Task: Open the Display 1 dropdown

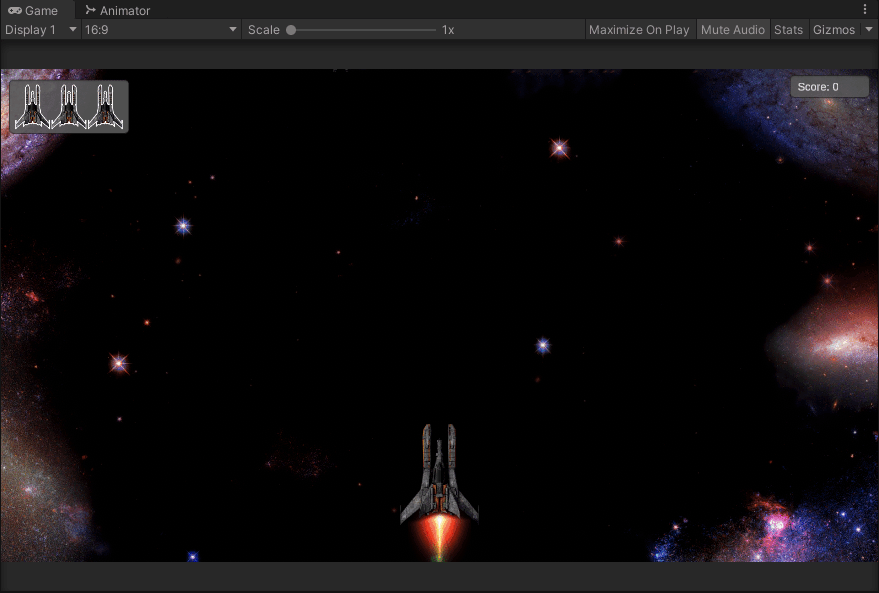Action: click(40, 29)
